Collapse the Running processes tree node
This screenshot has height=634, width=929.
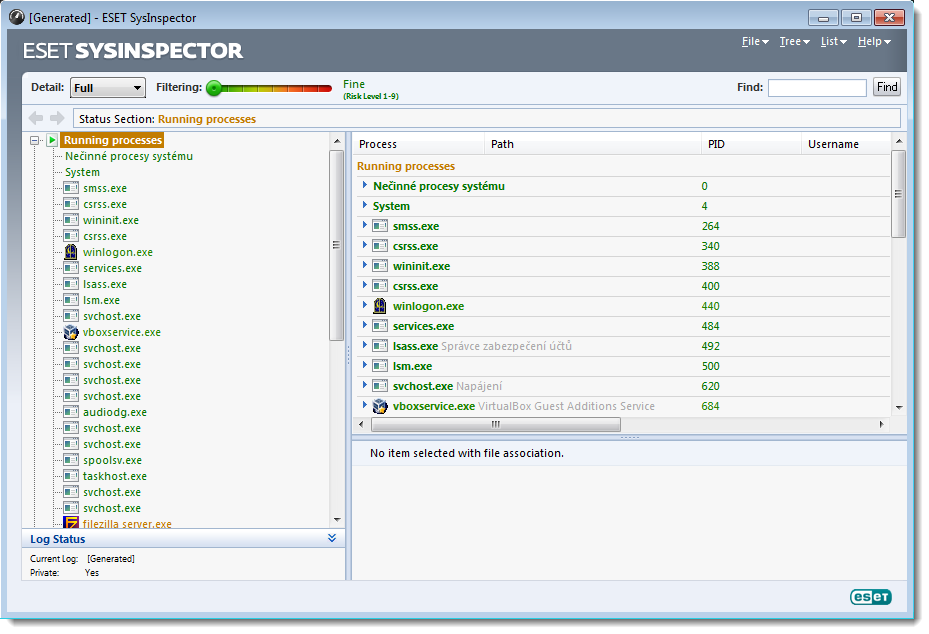(x=35, y=140)
